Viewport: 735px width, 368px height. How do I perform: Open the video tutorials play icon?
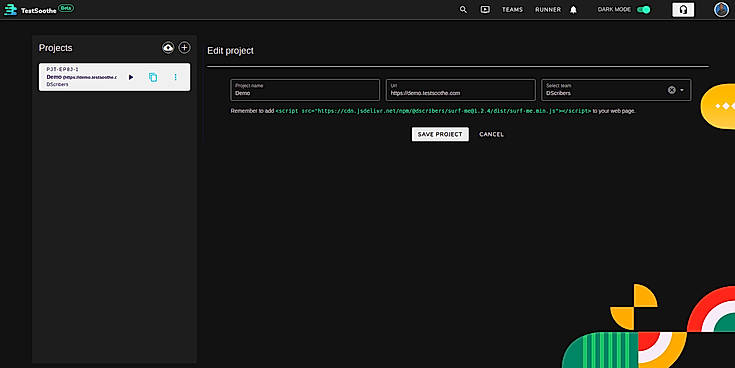pyautogui.click(x=485, y=9)
